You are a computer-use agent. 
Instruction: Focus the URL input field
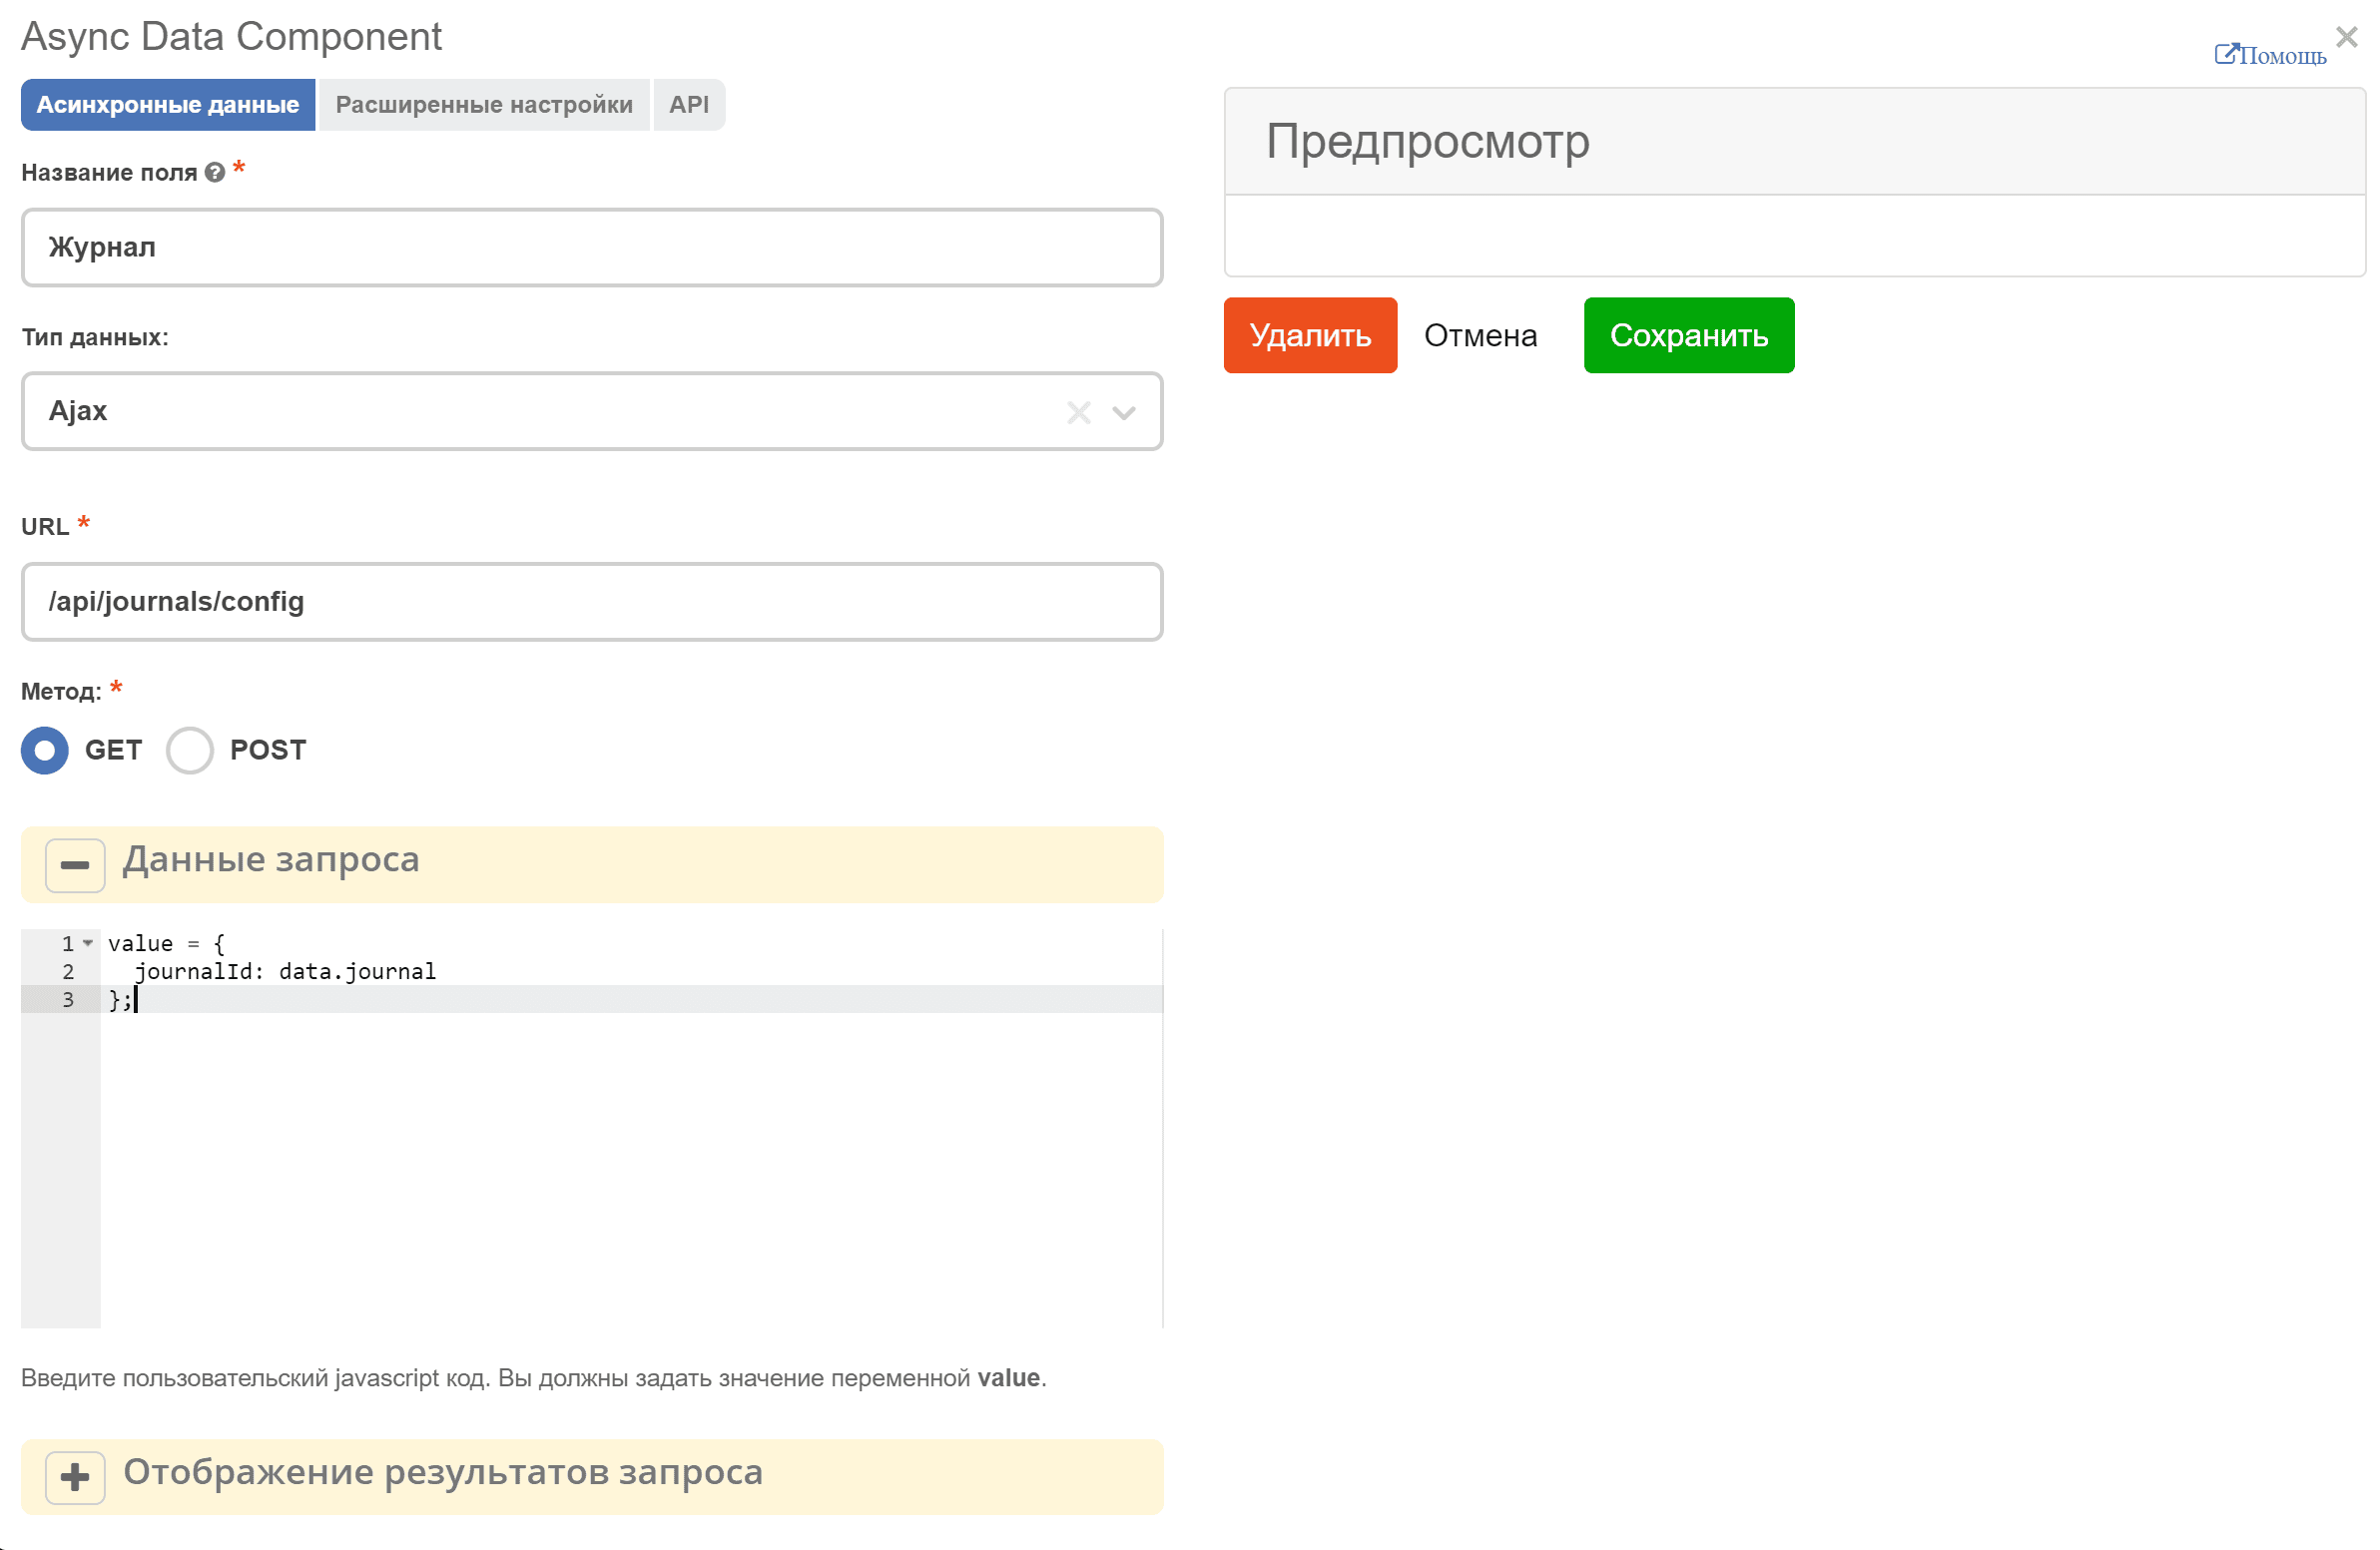592,601
